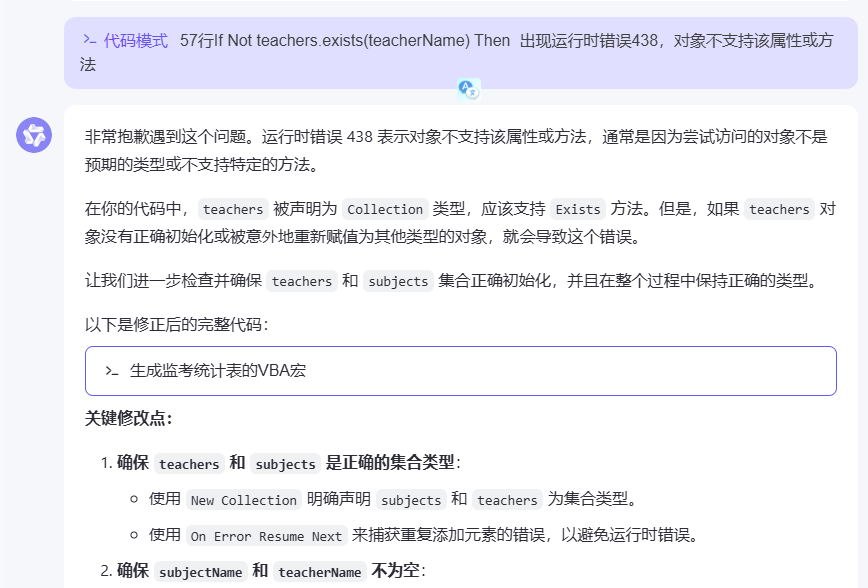Click the user message text about 运行时错误438

click(457, 52)
